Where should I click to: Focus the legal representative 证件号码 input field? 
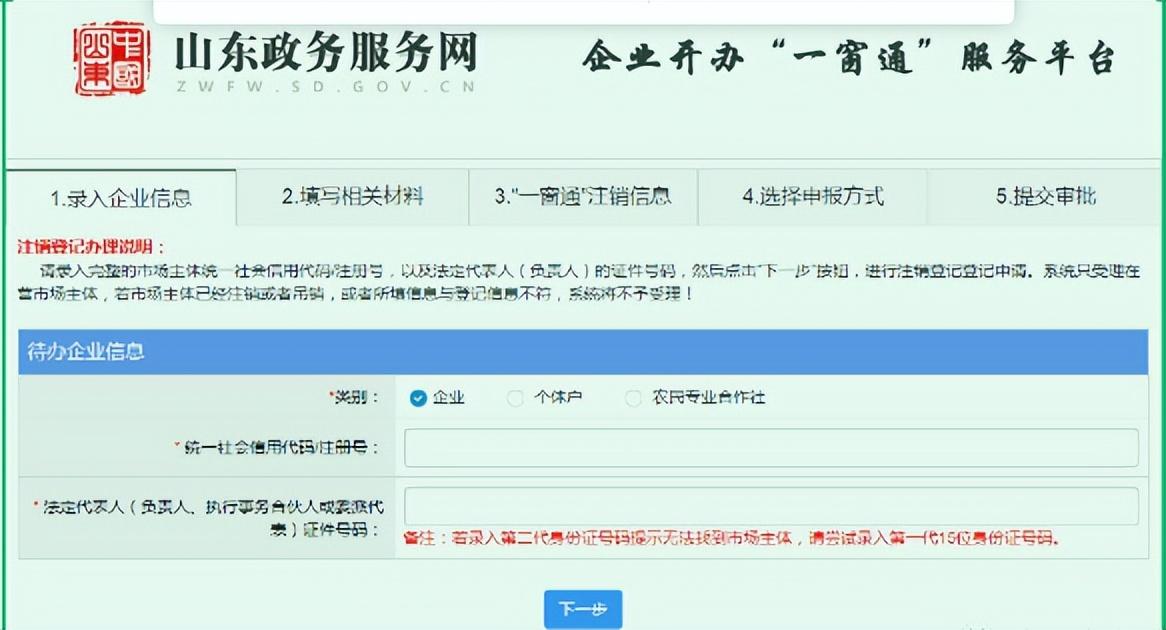[770, 506]
